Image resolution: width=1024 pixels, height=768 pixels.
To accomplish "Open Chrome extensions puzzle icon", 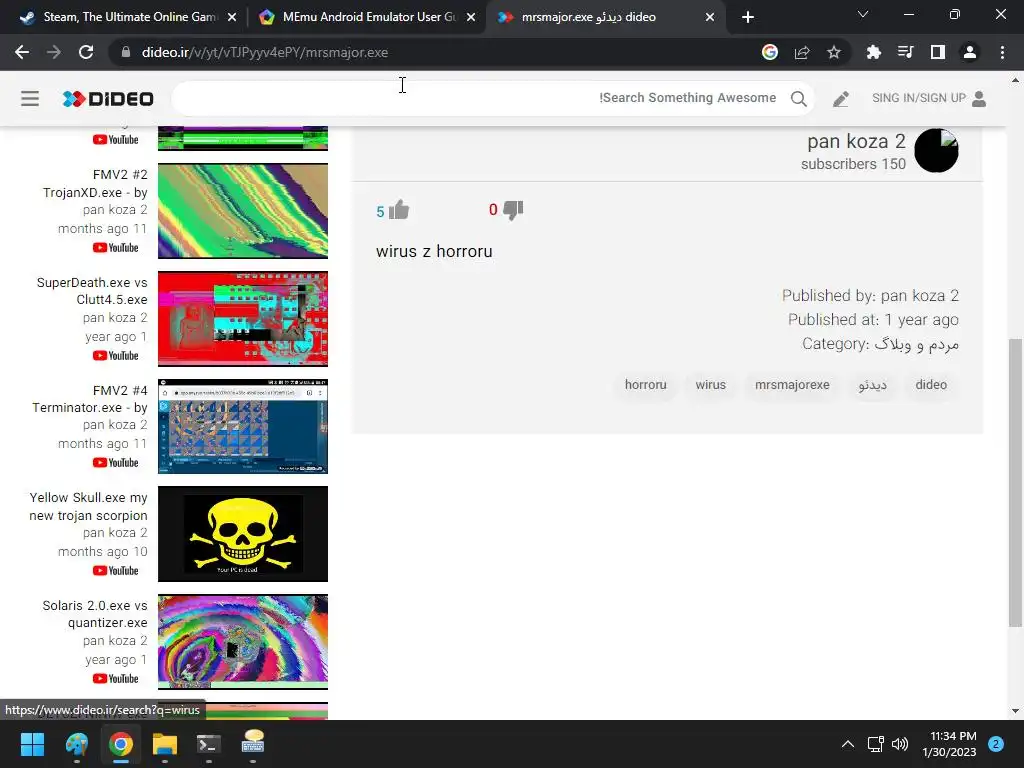I will click(x=873, y=52).
